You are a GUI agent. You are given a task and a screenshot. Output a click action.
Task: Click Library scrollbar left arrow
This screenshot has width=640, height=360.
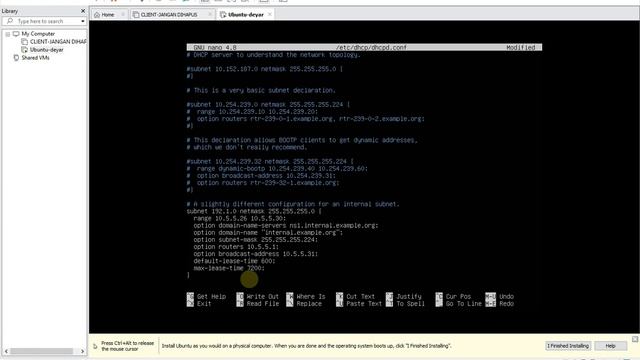point(6,351)
